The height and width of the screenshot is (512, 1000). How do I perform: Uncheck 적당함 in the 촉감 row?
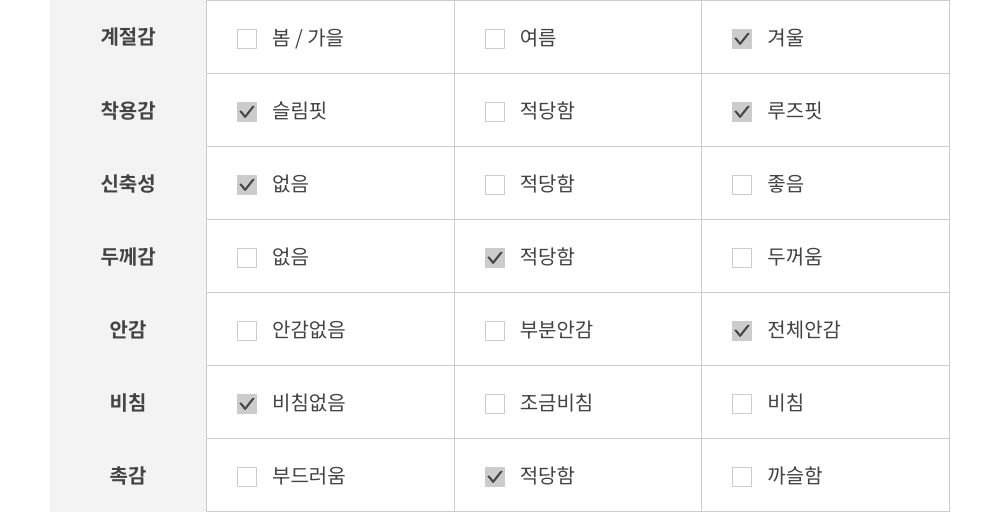495,477
